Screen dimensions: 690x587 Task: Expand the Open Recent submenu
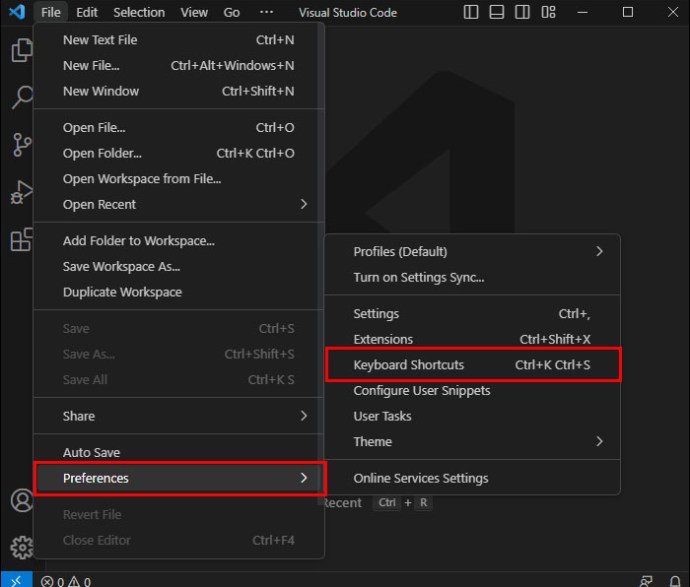click(180, 205)
